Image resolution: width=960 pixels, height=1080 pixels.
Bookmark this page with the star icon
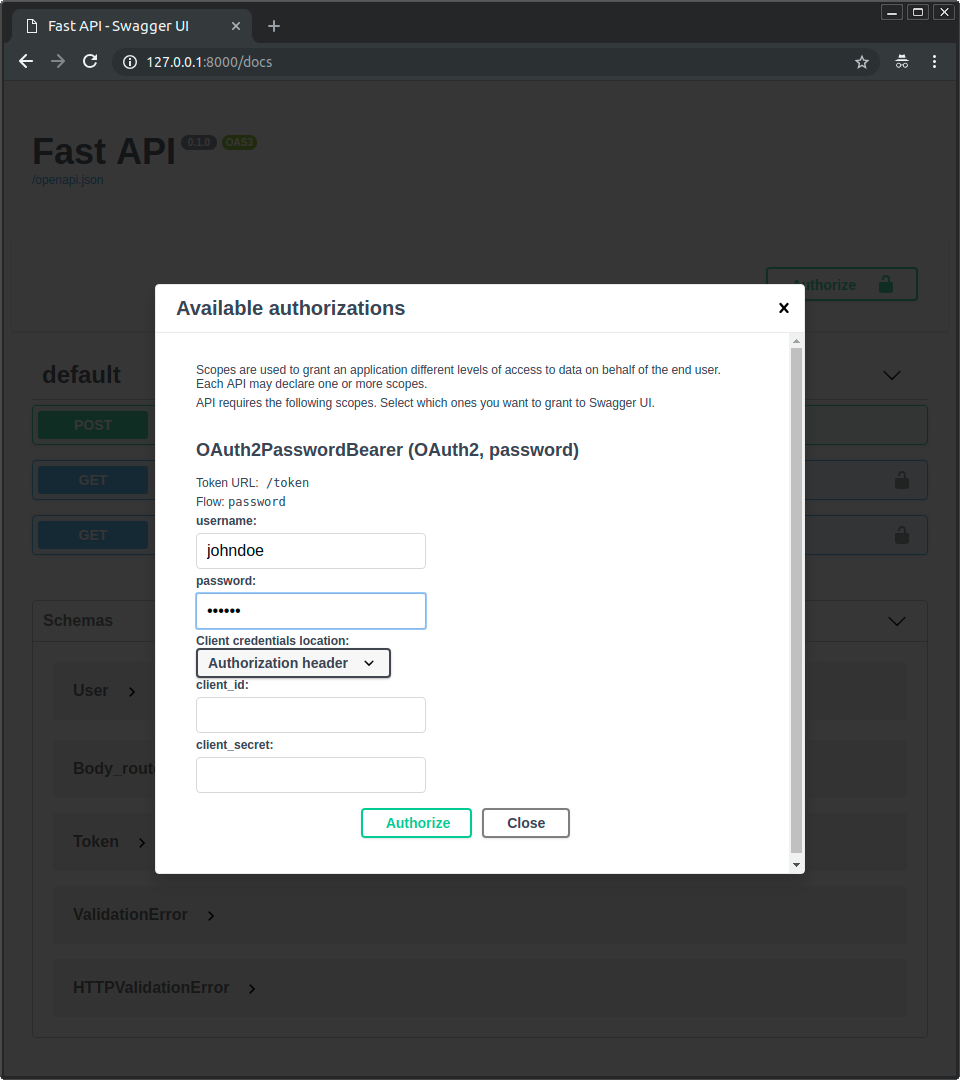click(x=862, y=62)
